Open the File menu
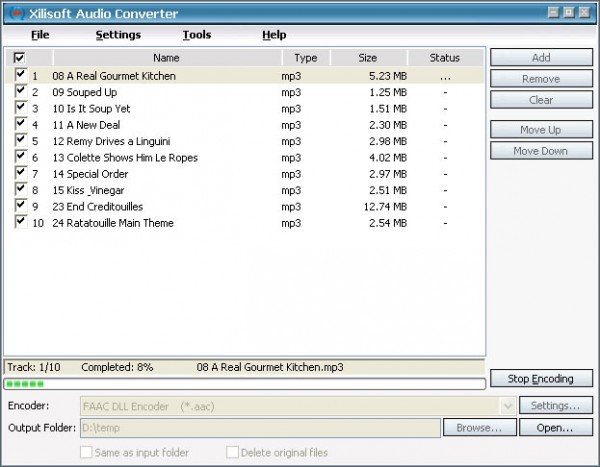Screen dimensions: 600x467 [x=40, y=35]
